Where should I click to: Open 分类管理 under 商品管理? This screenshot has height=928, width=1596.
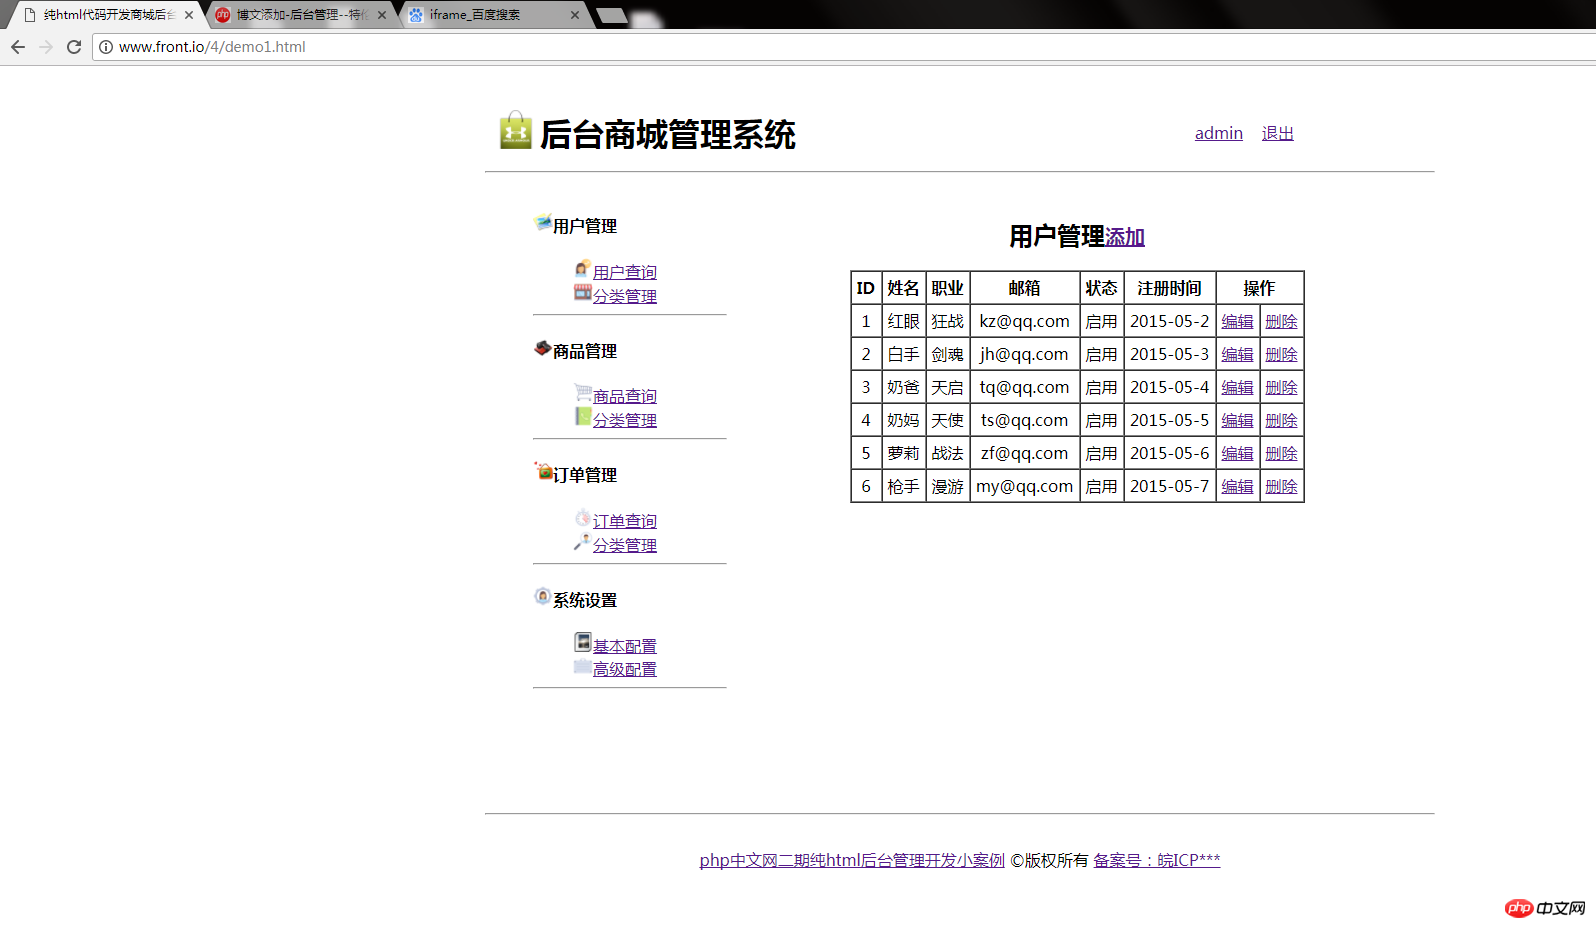[x=625, y=420]
